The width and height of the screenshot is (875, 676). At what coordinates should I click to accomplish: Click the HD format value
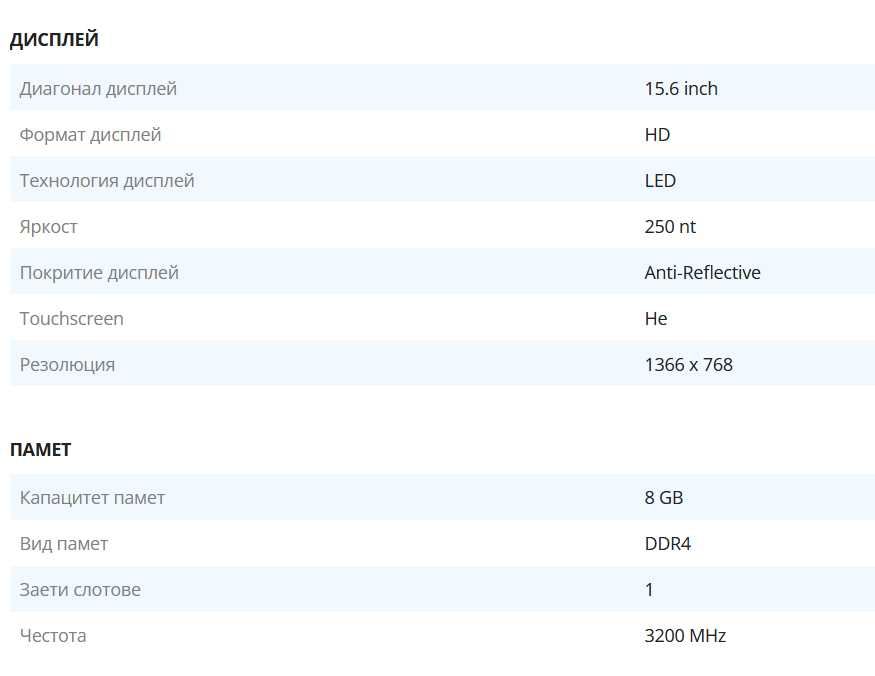(657, 135)
